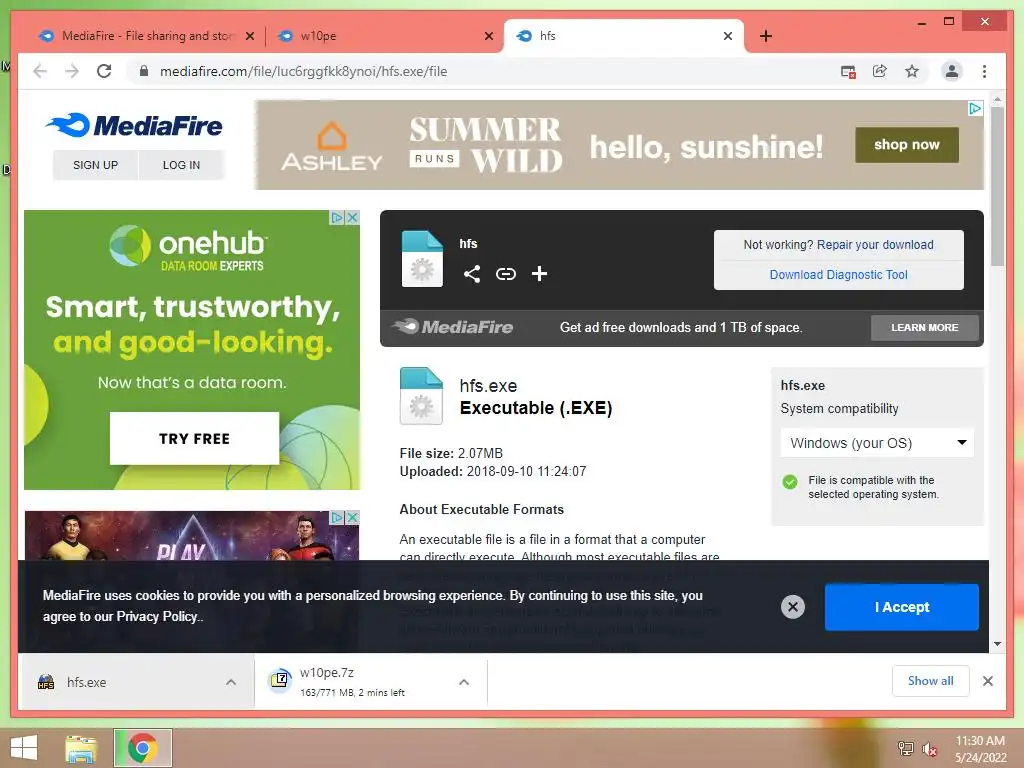Click the LOG IN button
This screenshot has height=768, width=1024.
[182, 165]
